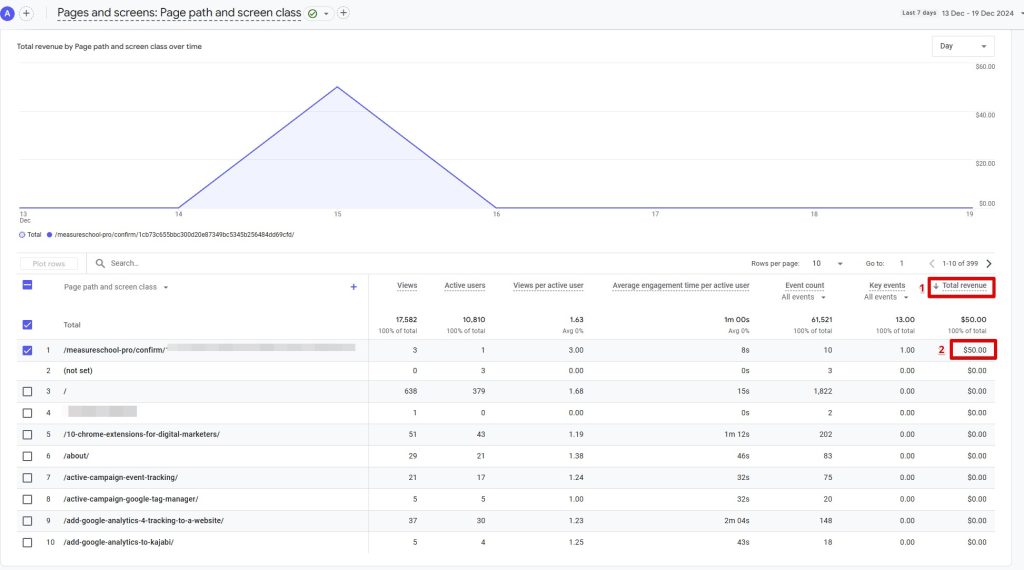Open the Rows per page dropdown
Image resolution: width=1024 pixels, height=570 pixels.
827,263
